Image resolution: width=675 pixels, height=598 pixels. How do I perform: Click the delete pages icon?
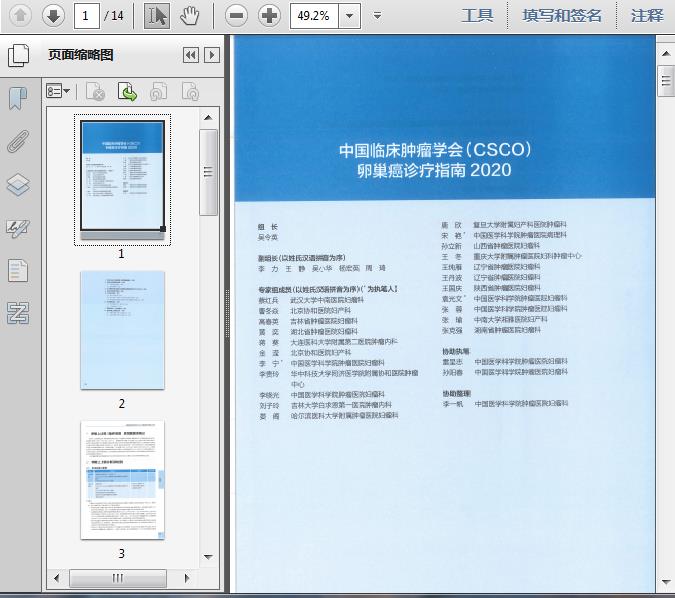pyautogui.click(x=95, y=91)
